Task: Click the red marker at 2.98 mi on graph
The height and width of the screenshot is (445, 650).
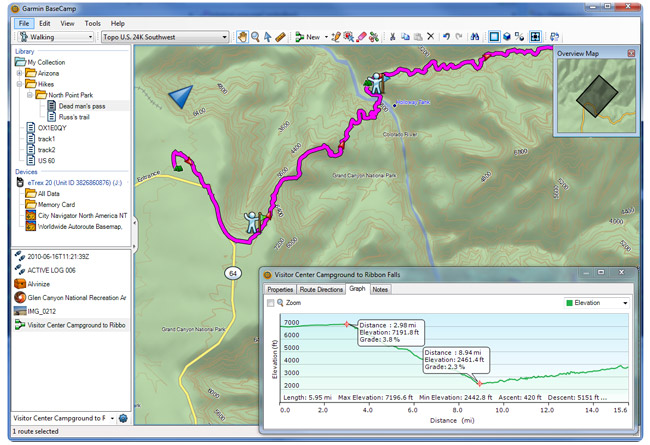Action: pyautogui.click(x=347, y=324)
